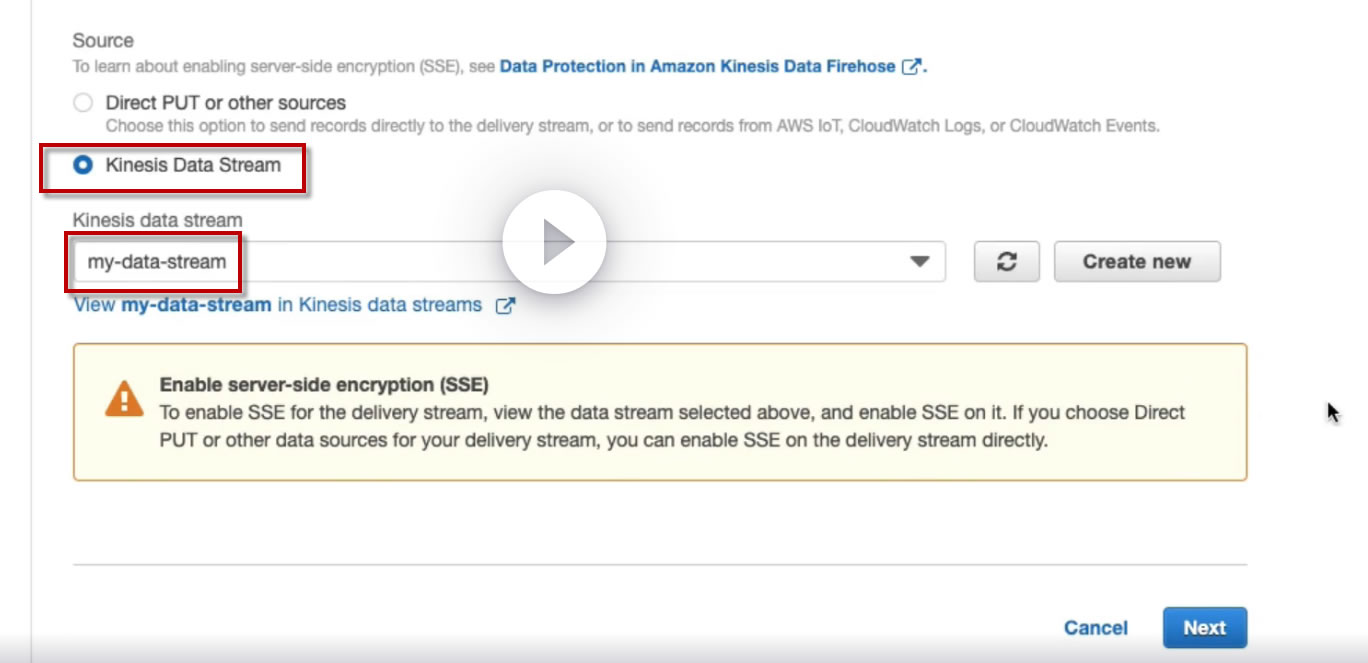1368x663 pixels.
Task: Click the orange warning triangle icon
Action: pyautogui.click(x=124, y=399)
